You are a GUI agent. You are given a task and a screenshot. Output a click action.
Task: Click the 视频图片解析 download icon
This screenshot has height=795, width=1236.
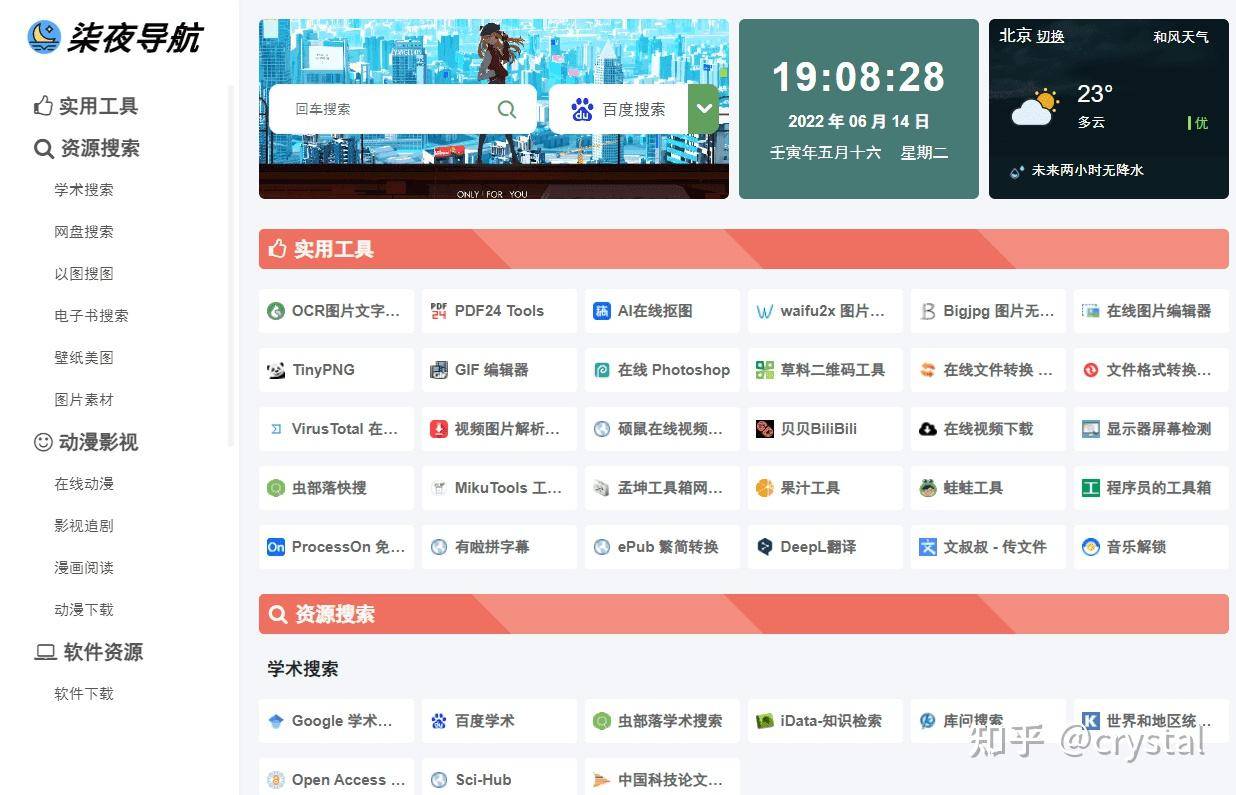coord(439,429)
